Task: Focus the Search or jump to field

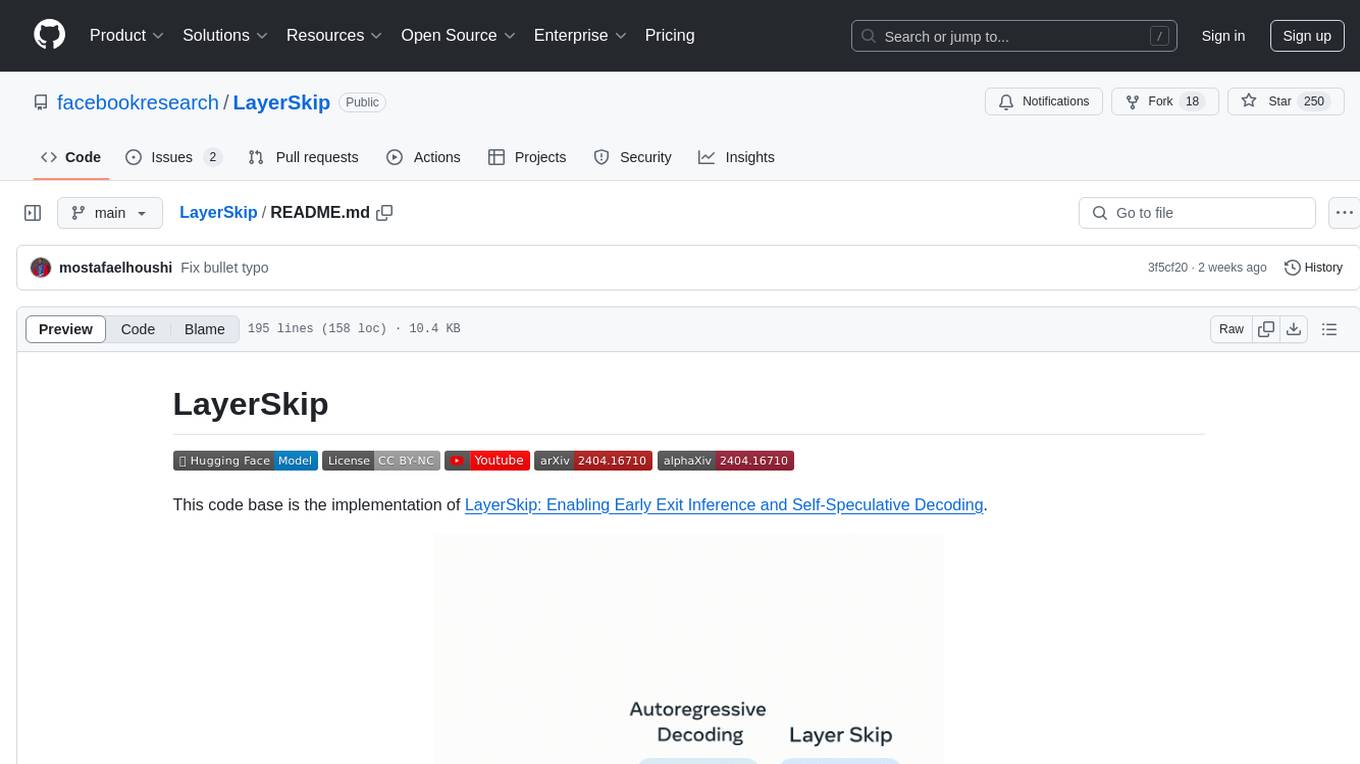Action: coord(1014,36)
